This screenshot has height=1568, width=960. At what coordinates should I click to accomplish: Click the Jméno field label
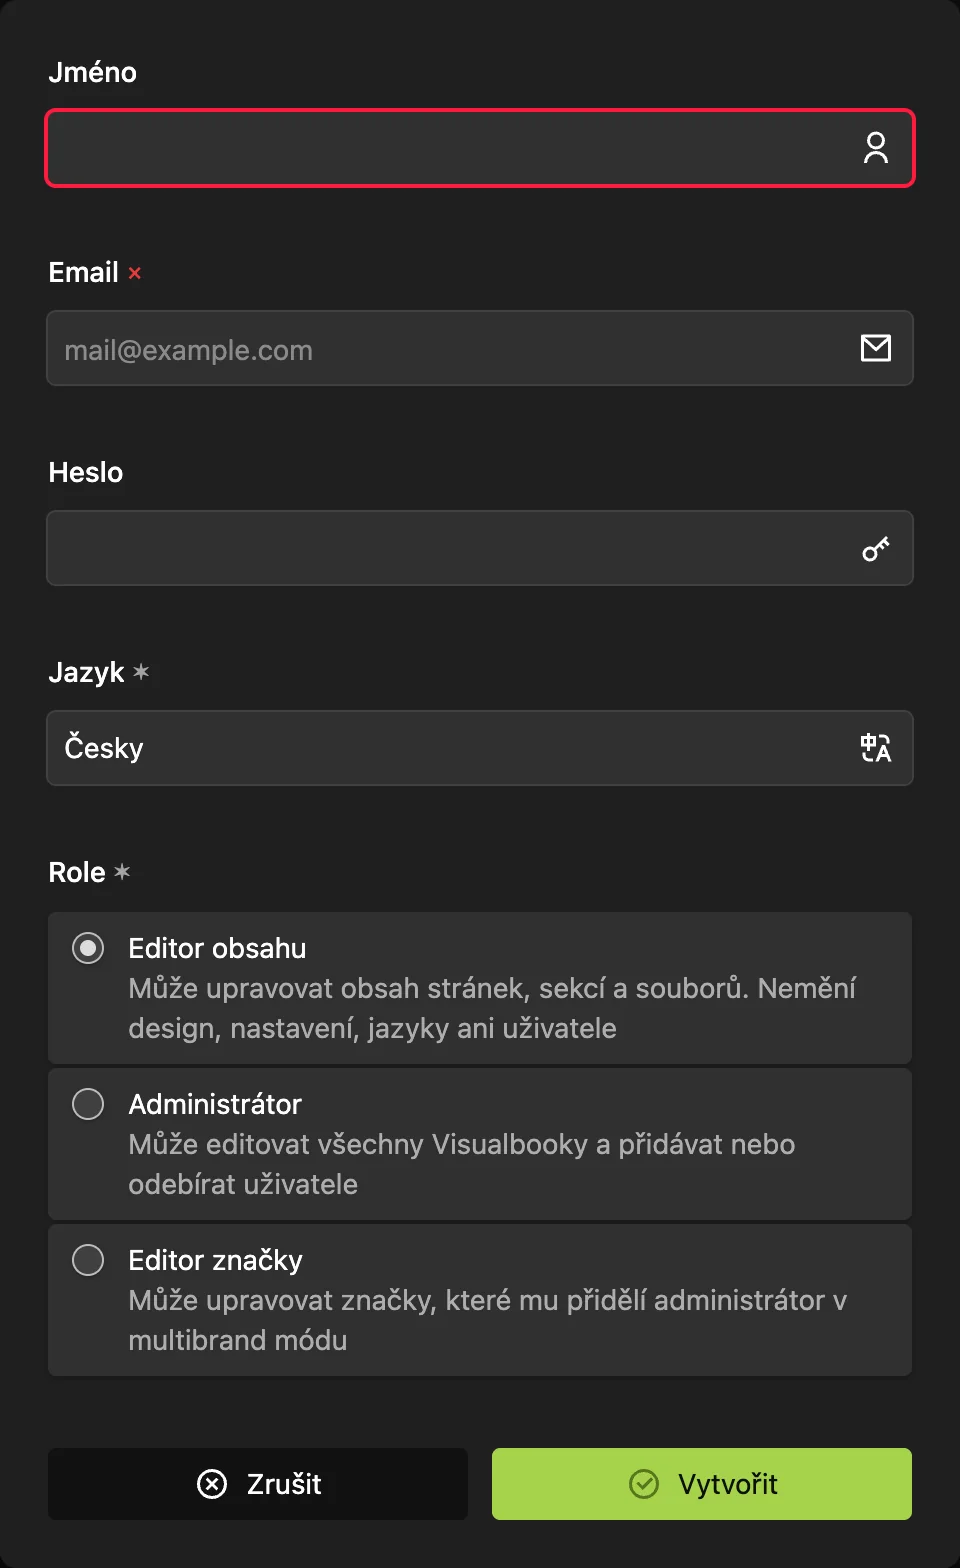click(x=93, y=72)
